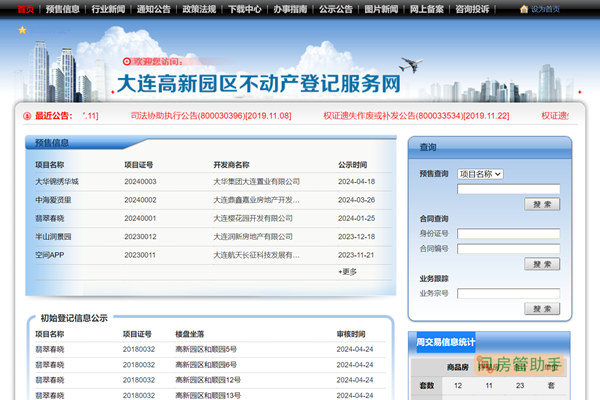Click the home icon beside 设为首页
The width and height of the screenshot is (600, 400).
point(524,9)
